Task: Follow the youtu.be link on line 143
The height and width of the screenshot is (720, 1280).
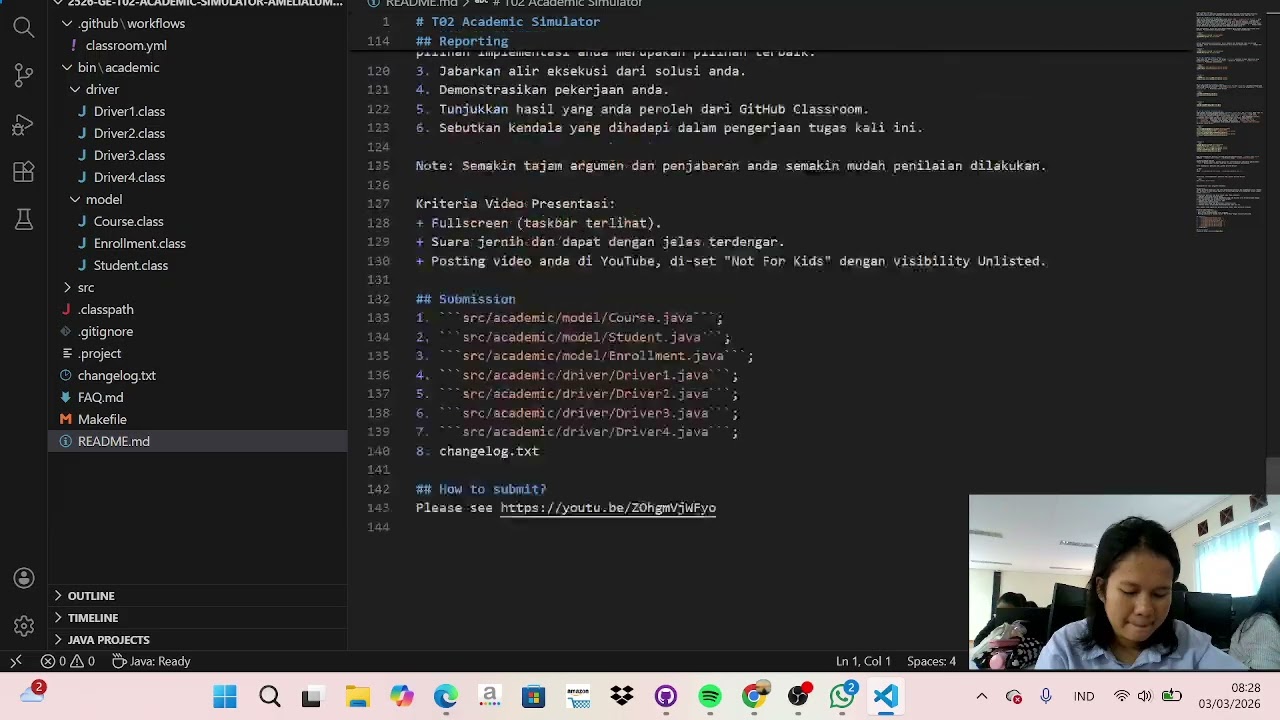Action: [x=608, y=508]
